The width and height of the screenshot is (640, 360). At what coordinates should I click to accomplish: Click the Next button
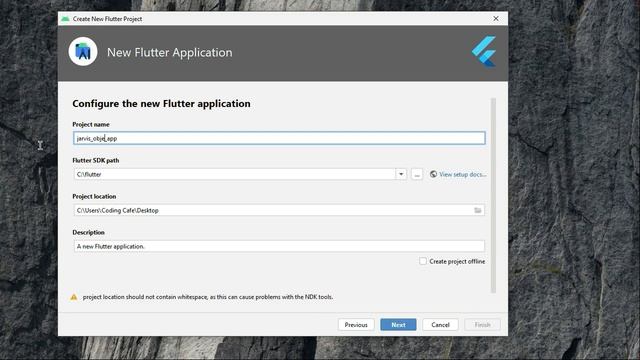coord(398,325)
